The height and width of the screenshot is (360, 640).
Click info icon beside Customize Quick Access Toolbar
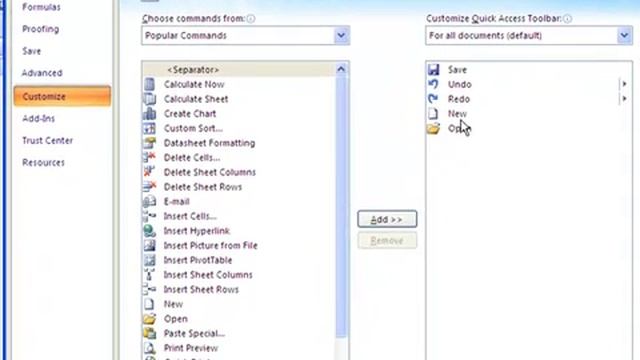(x=567, y=18)
